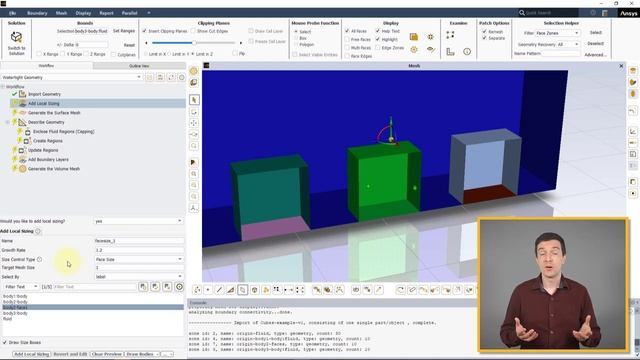
Task: Enable Show Cut Edges checkbox
Action: tap(193, 31)
